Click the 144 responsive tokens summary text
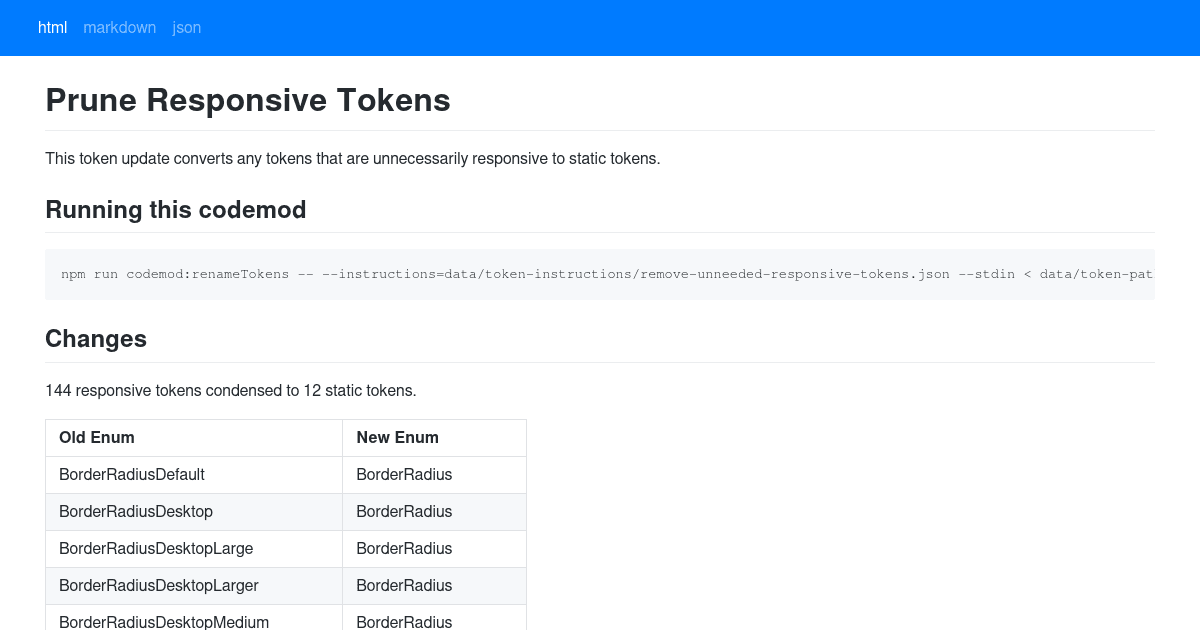Screen dimensions: 1200x630 pyautogui.click(x=231, y=391)
